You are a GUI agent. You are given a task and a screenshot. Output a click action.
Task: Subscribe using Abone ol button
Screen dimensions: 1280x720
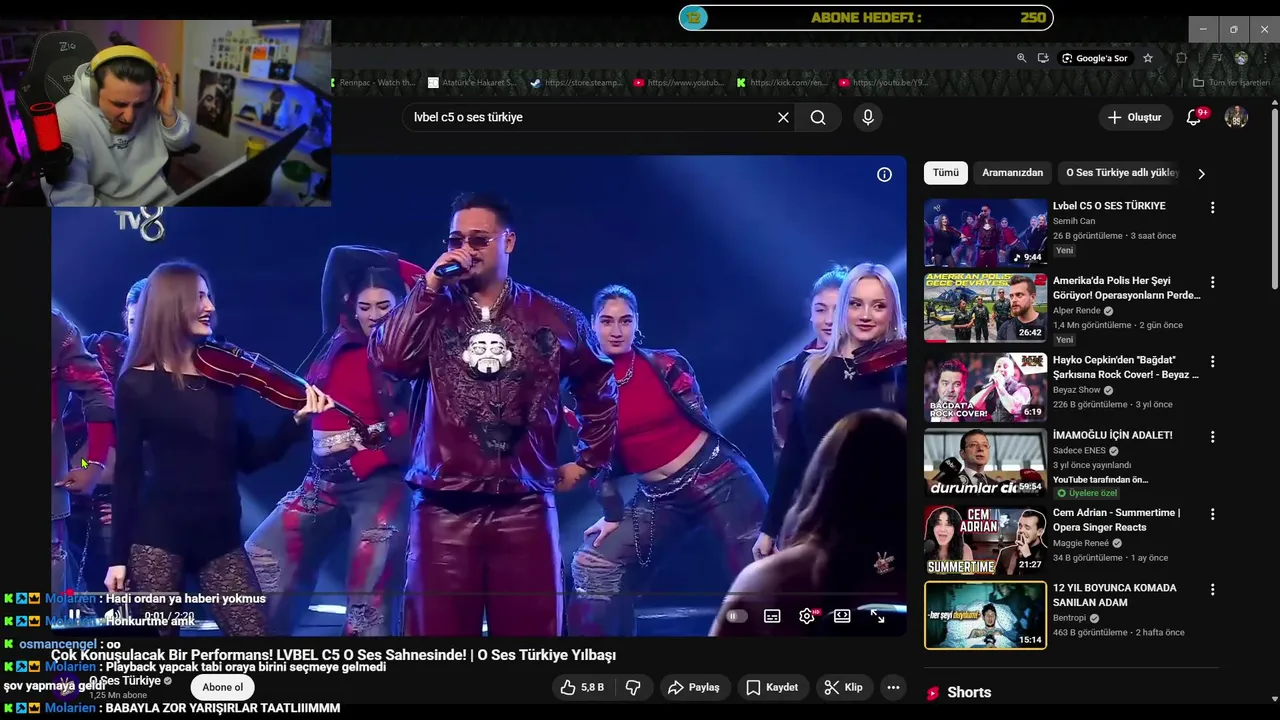click(x=223, y=687)
